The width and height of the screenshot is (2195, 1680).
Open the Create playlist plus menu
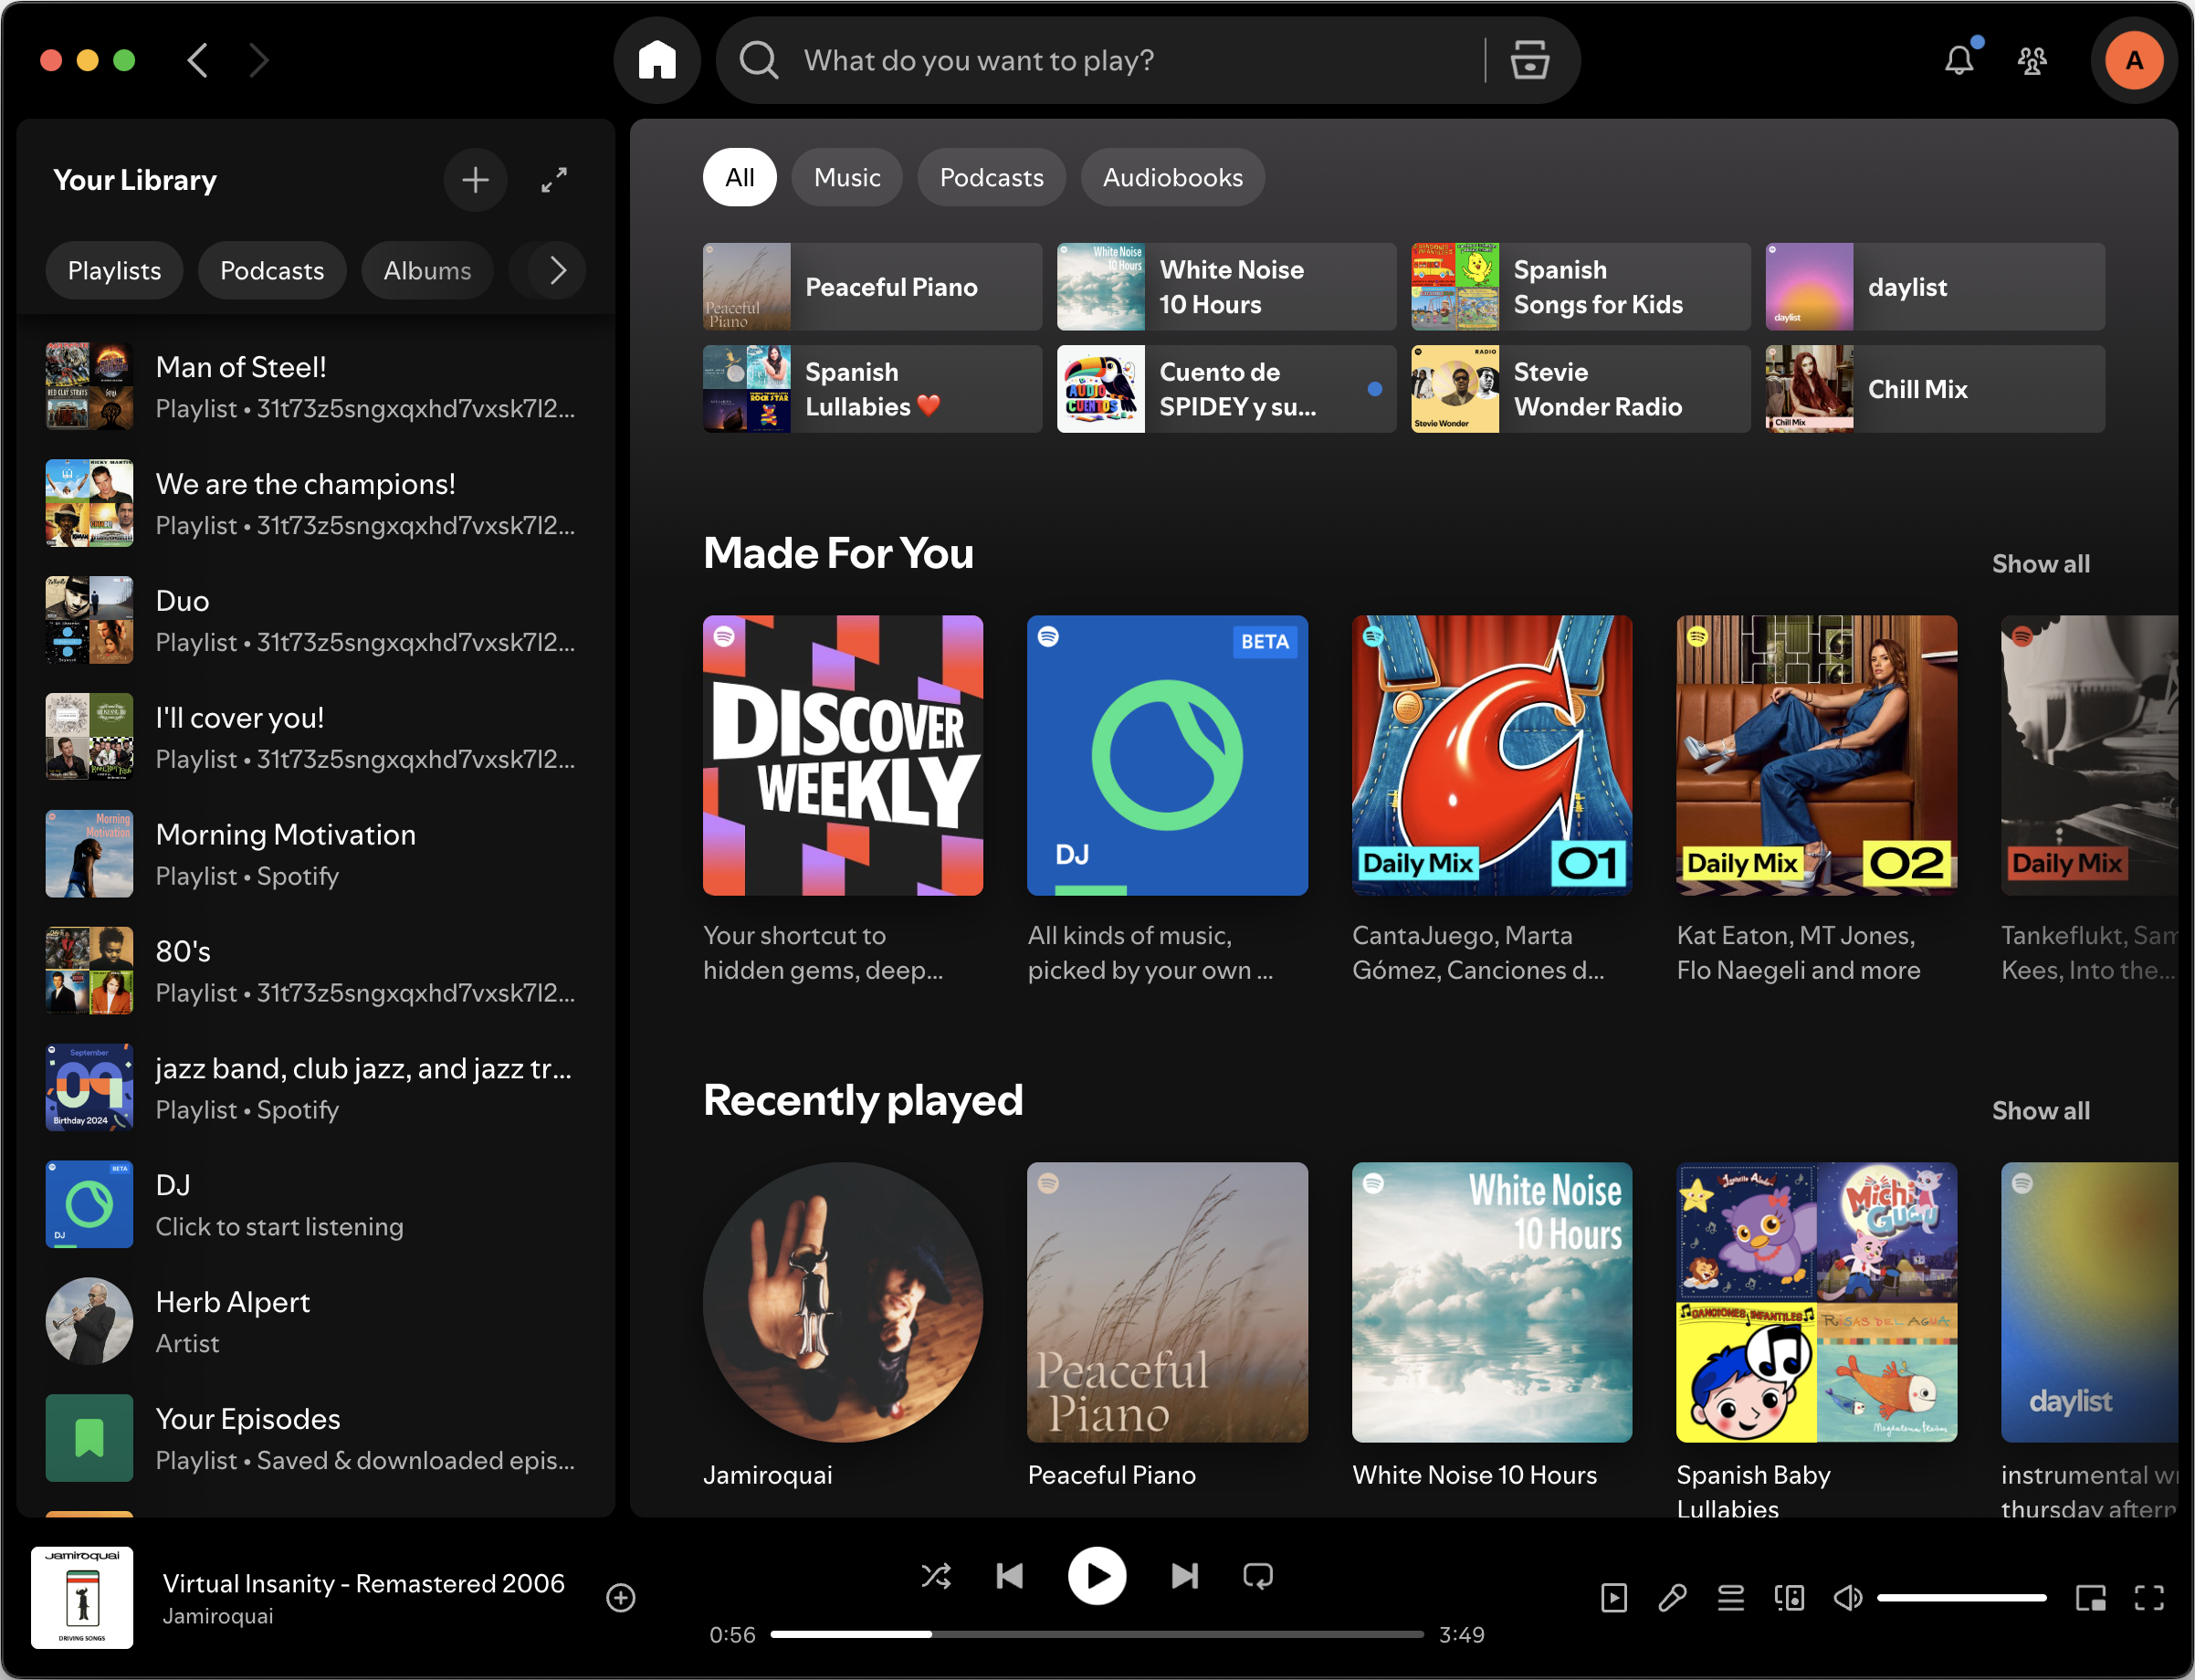[x=475, y=180]
